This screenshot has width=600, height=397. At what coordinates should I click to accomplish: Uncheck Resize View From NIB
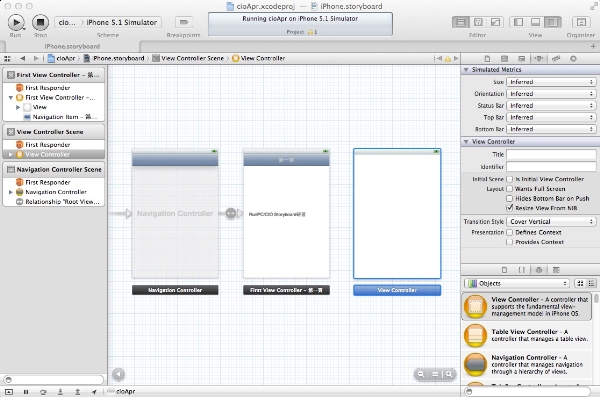point(509,208)
